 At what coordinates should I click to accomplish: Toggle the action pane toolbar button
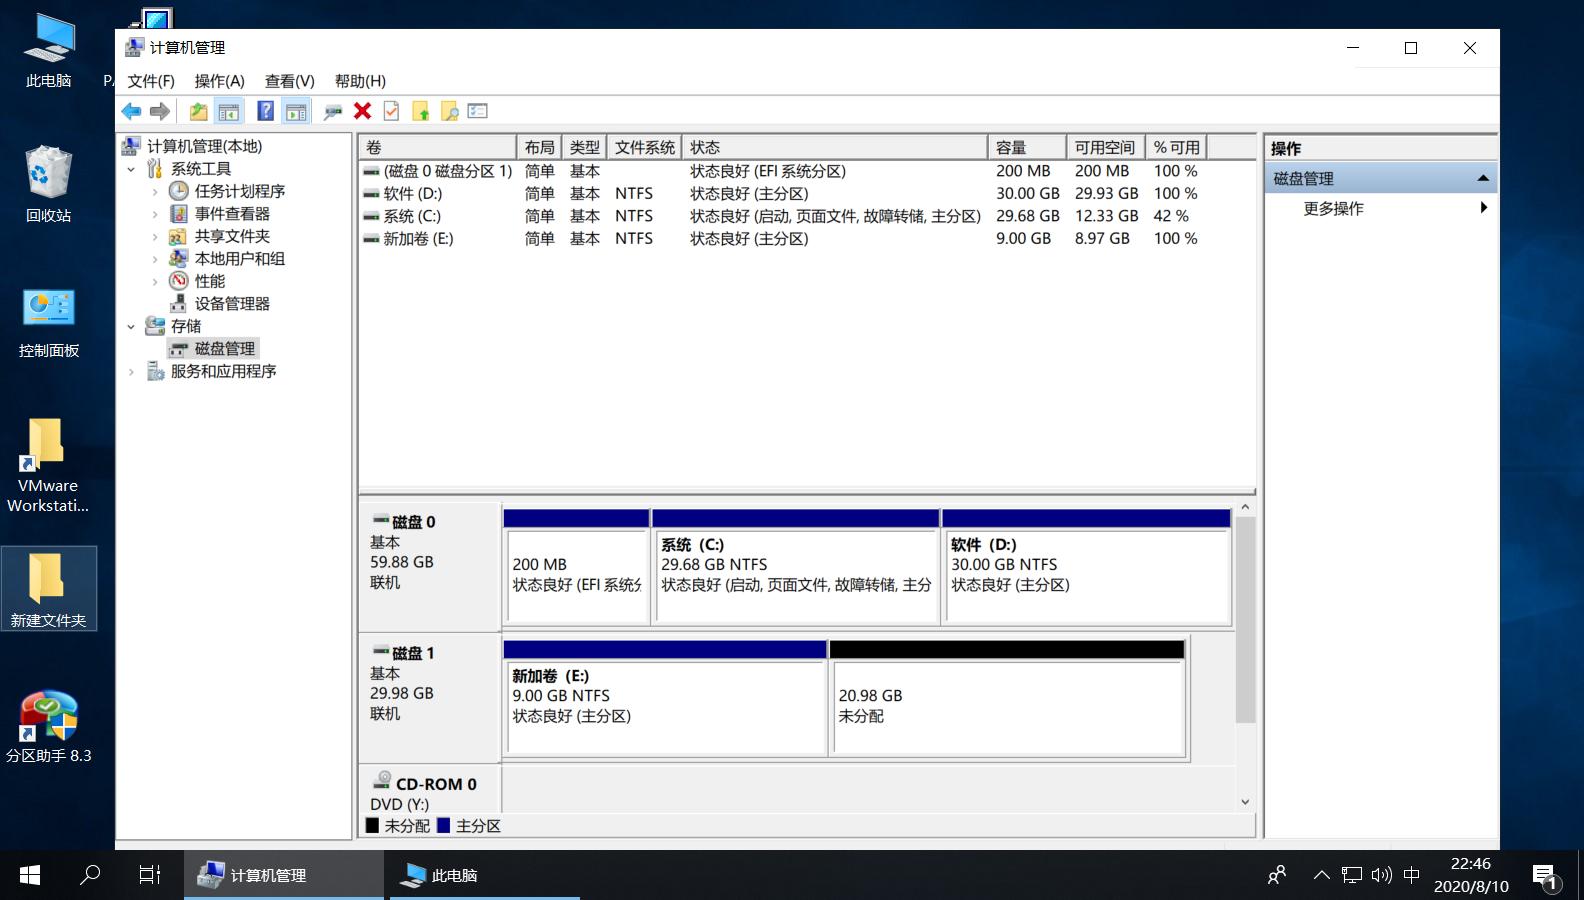click(295, 111)
